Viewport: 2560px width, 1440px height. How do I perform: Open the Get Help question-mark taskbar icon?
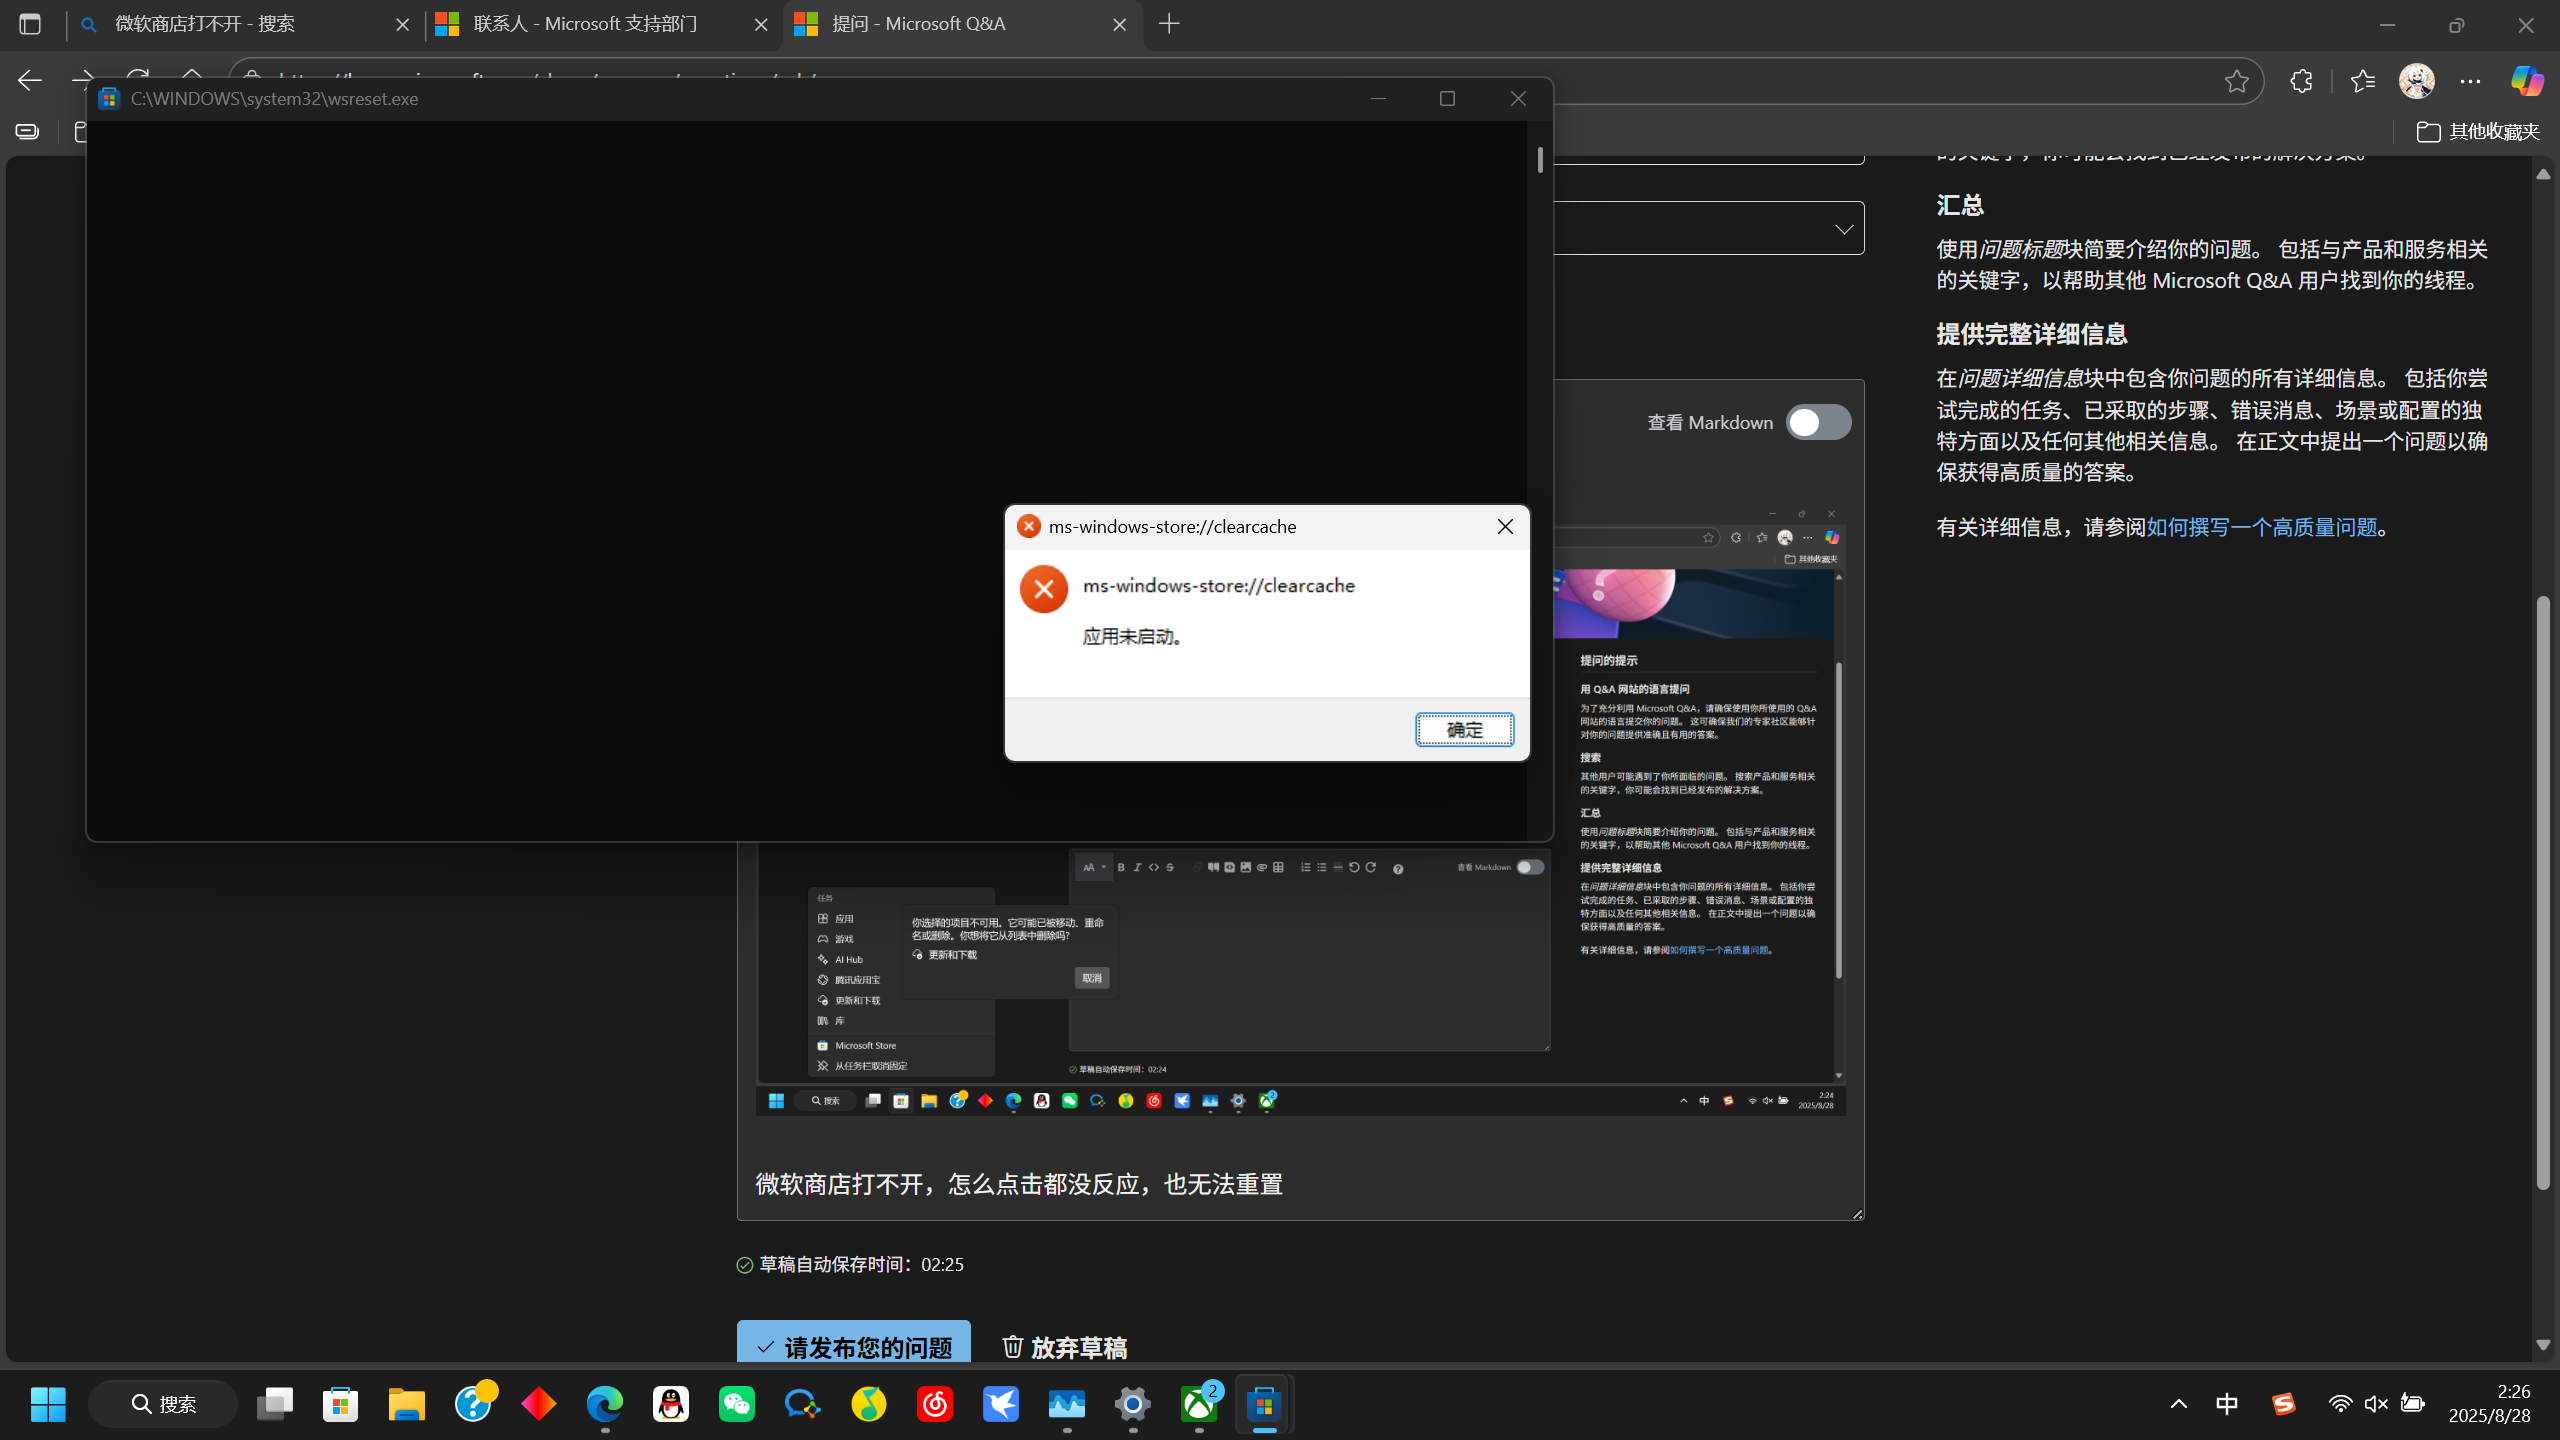(x=473, y=1403)
